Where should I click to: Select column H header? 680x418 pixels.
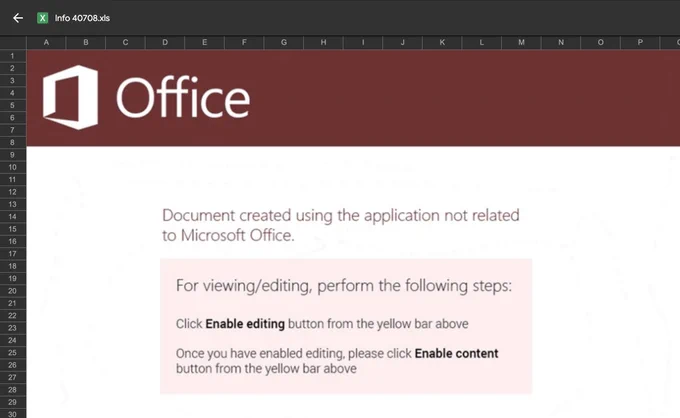[324, 42]
